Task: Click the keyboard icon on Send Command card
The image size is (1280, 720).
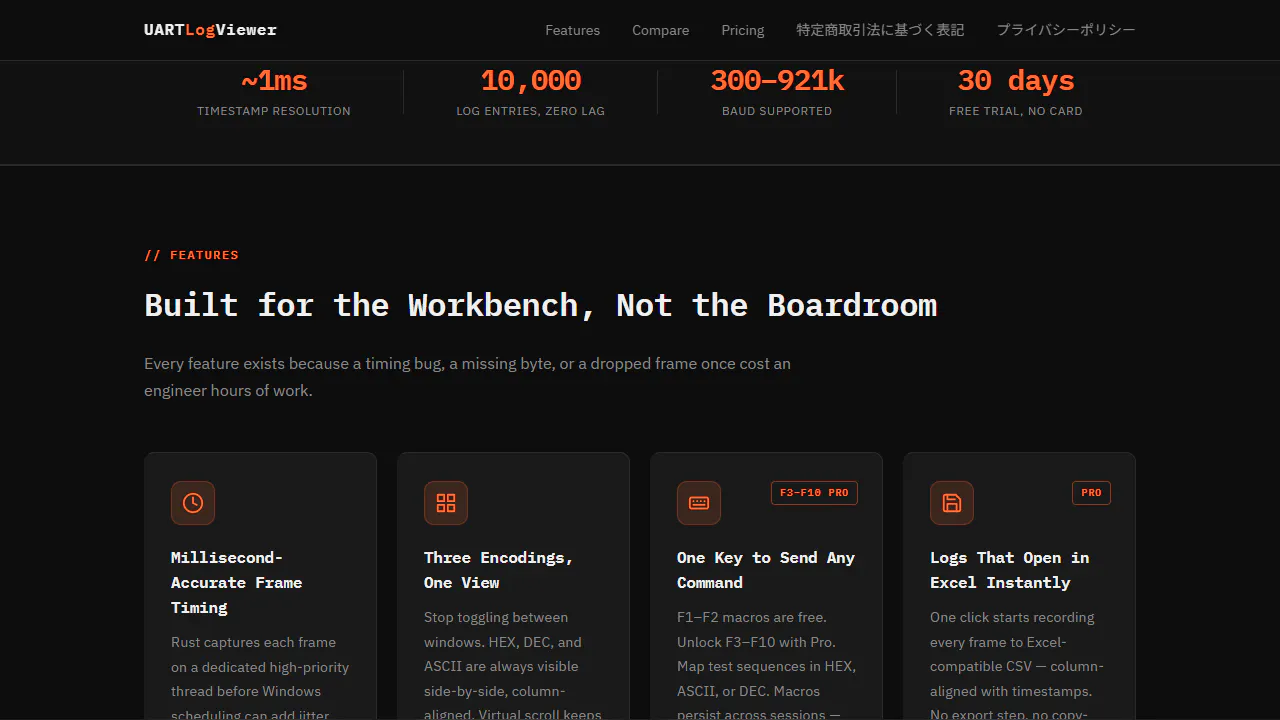Action: (699, 503)
